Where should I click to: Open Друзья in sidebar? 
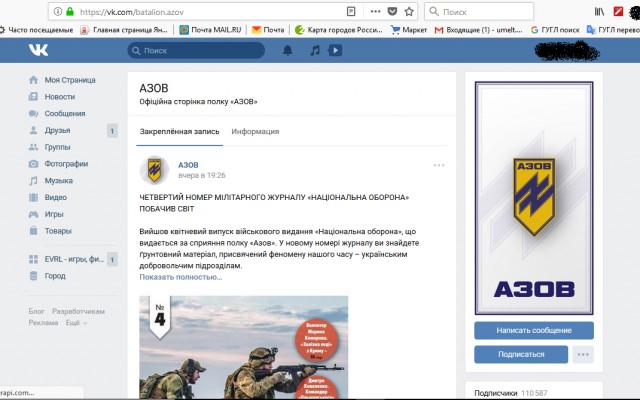(49, 130)
